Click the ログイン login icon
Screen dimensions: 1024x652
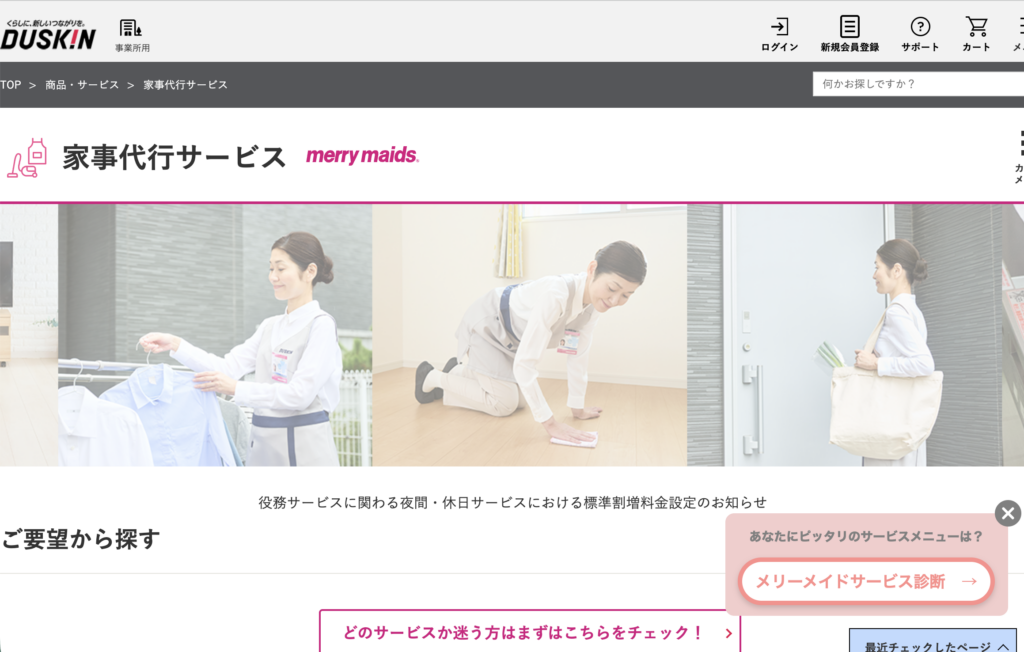(x=779, y=34)
